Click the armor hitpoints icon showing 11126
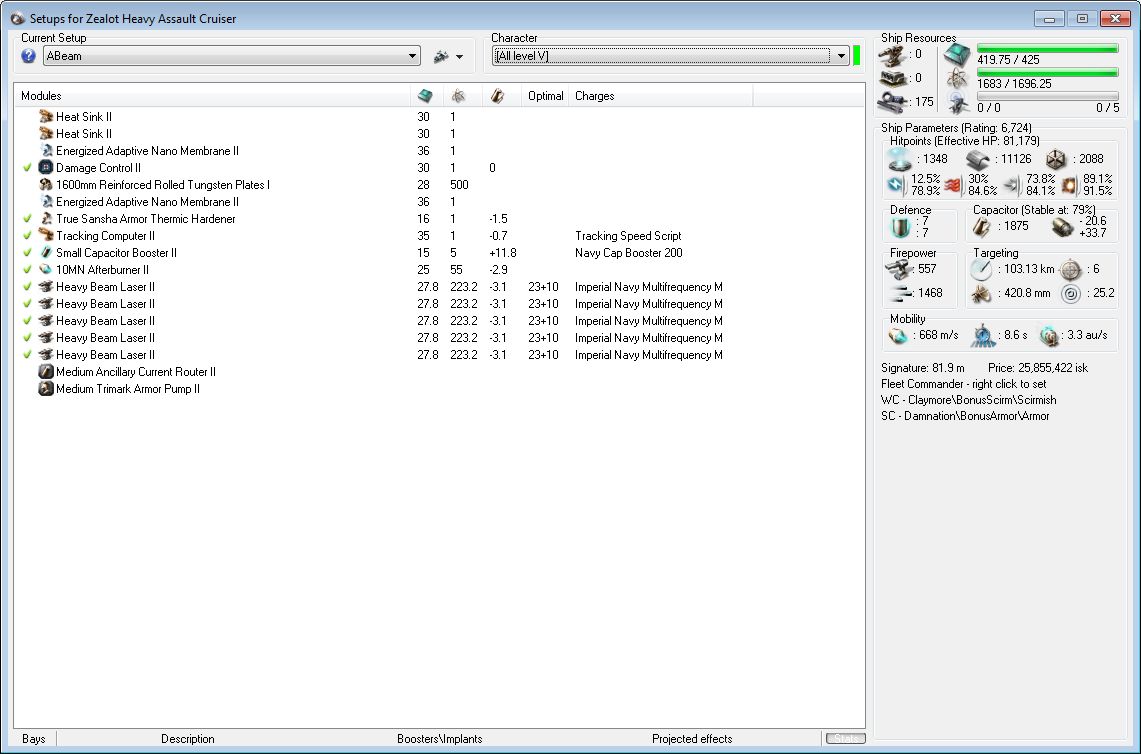Viewport: 1141px width, 754px height. (978, 159)
